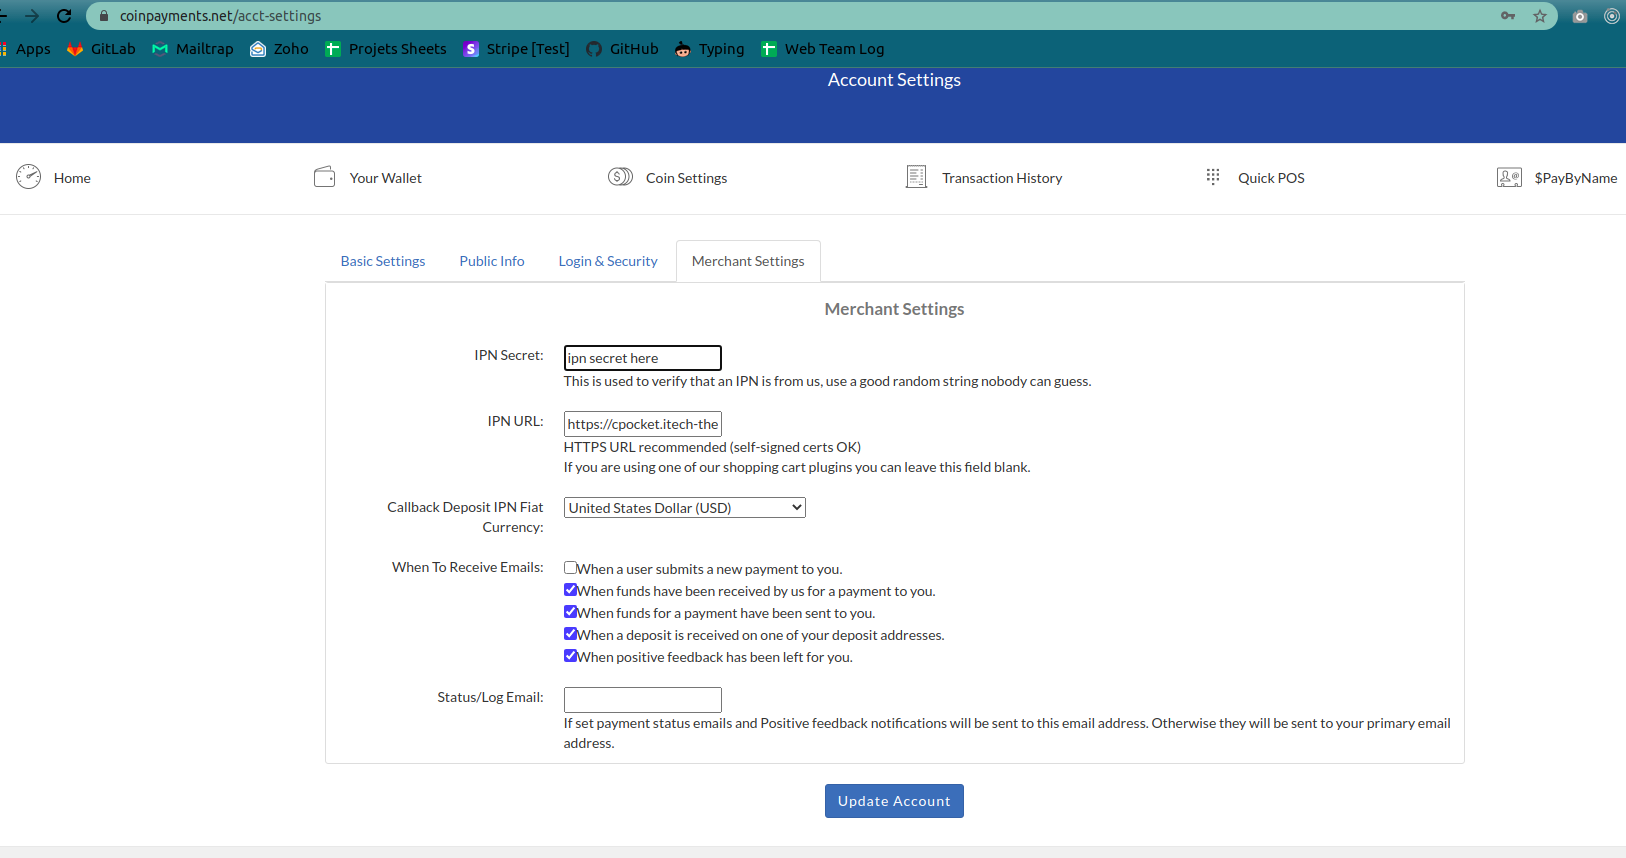Click the Status/Log Email input field

coord(642,699)
